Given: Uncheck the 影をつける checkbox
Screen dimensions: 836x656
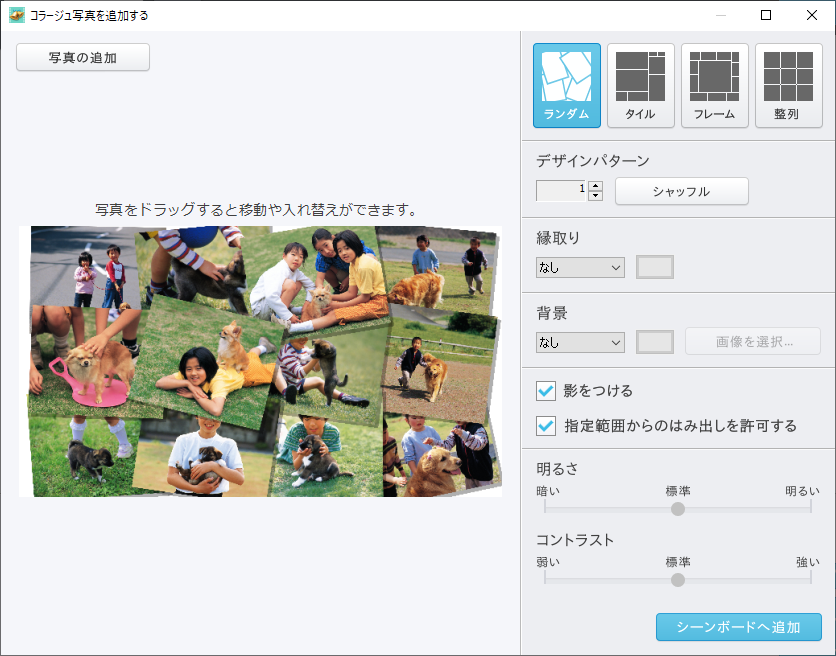Looking at the screenshot, I should (546, 391).
